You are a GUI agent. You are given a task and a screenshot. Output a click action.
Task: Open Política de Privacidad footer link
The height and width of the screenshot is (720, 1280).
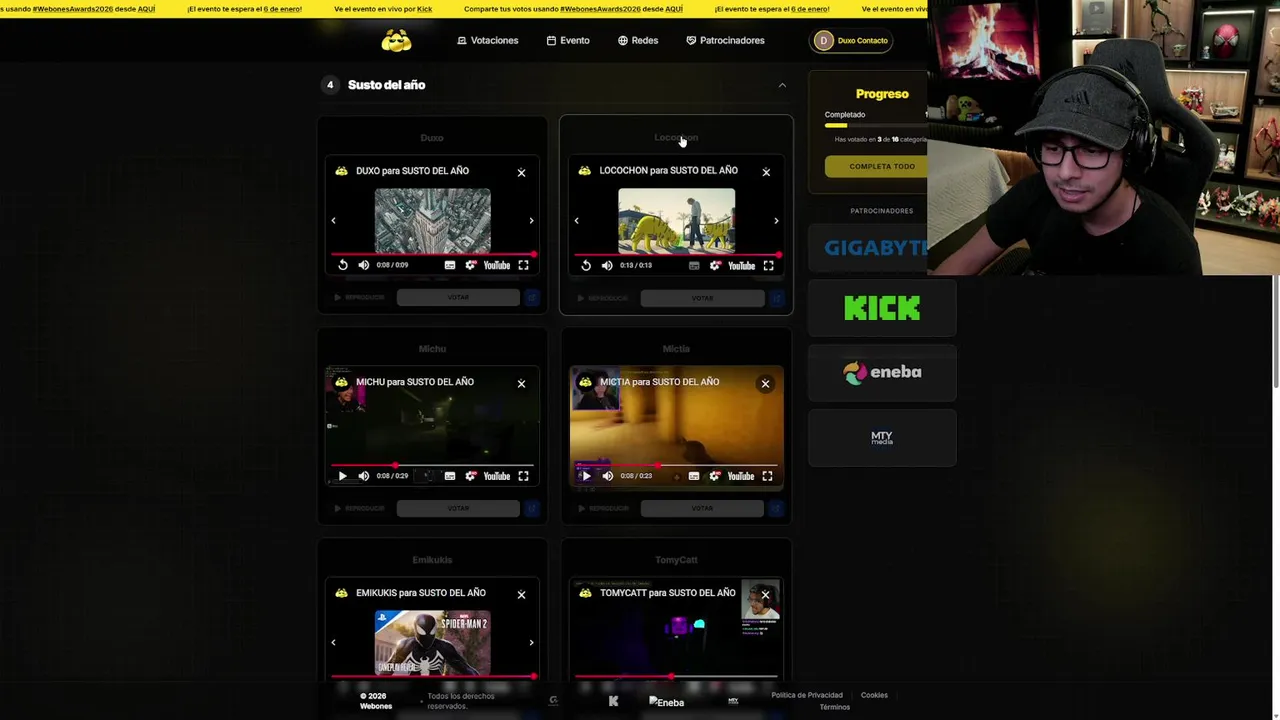(807, 695)
